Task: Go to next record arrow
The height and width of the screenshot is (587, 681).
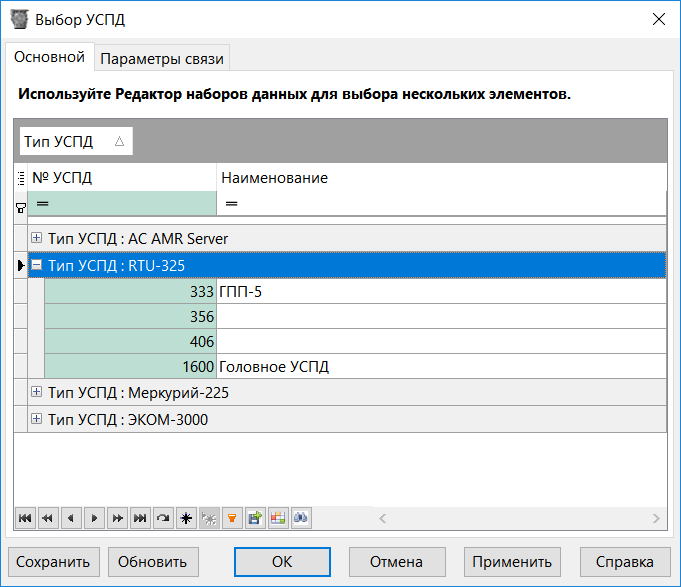Action: pos(94,518)
